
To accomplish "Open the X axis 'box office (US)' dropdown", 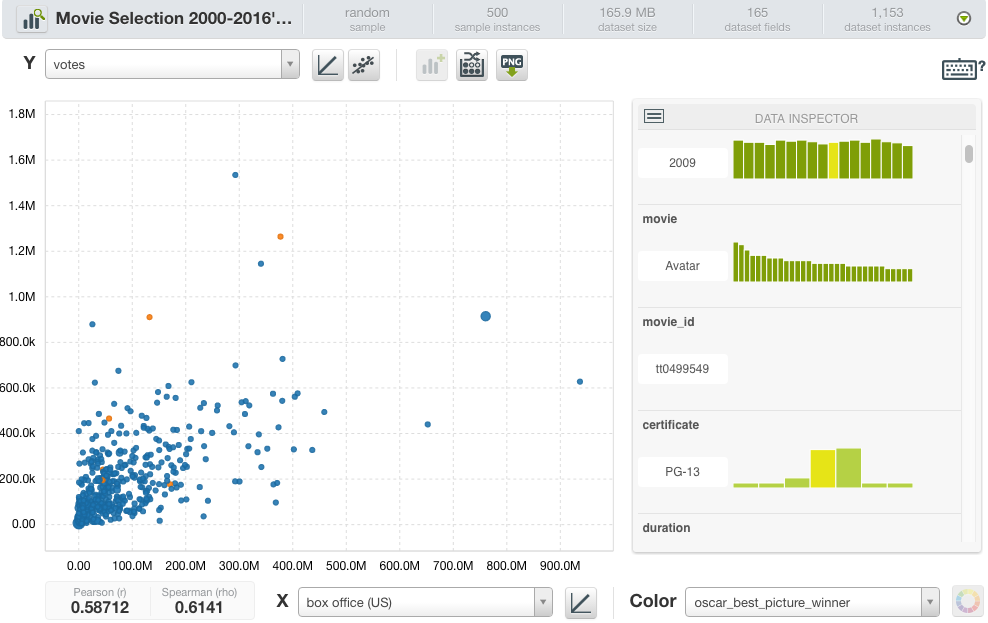I will point(425,602).
